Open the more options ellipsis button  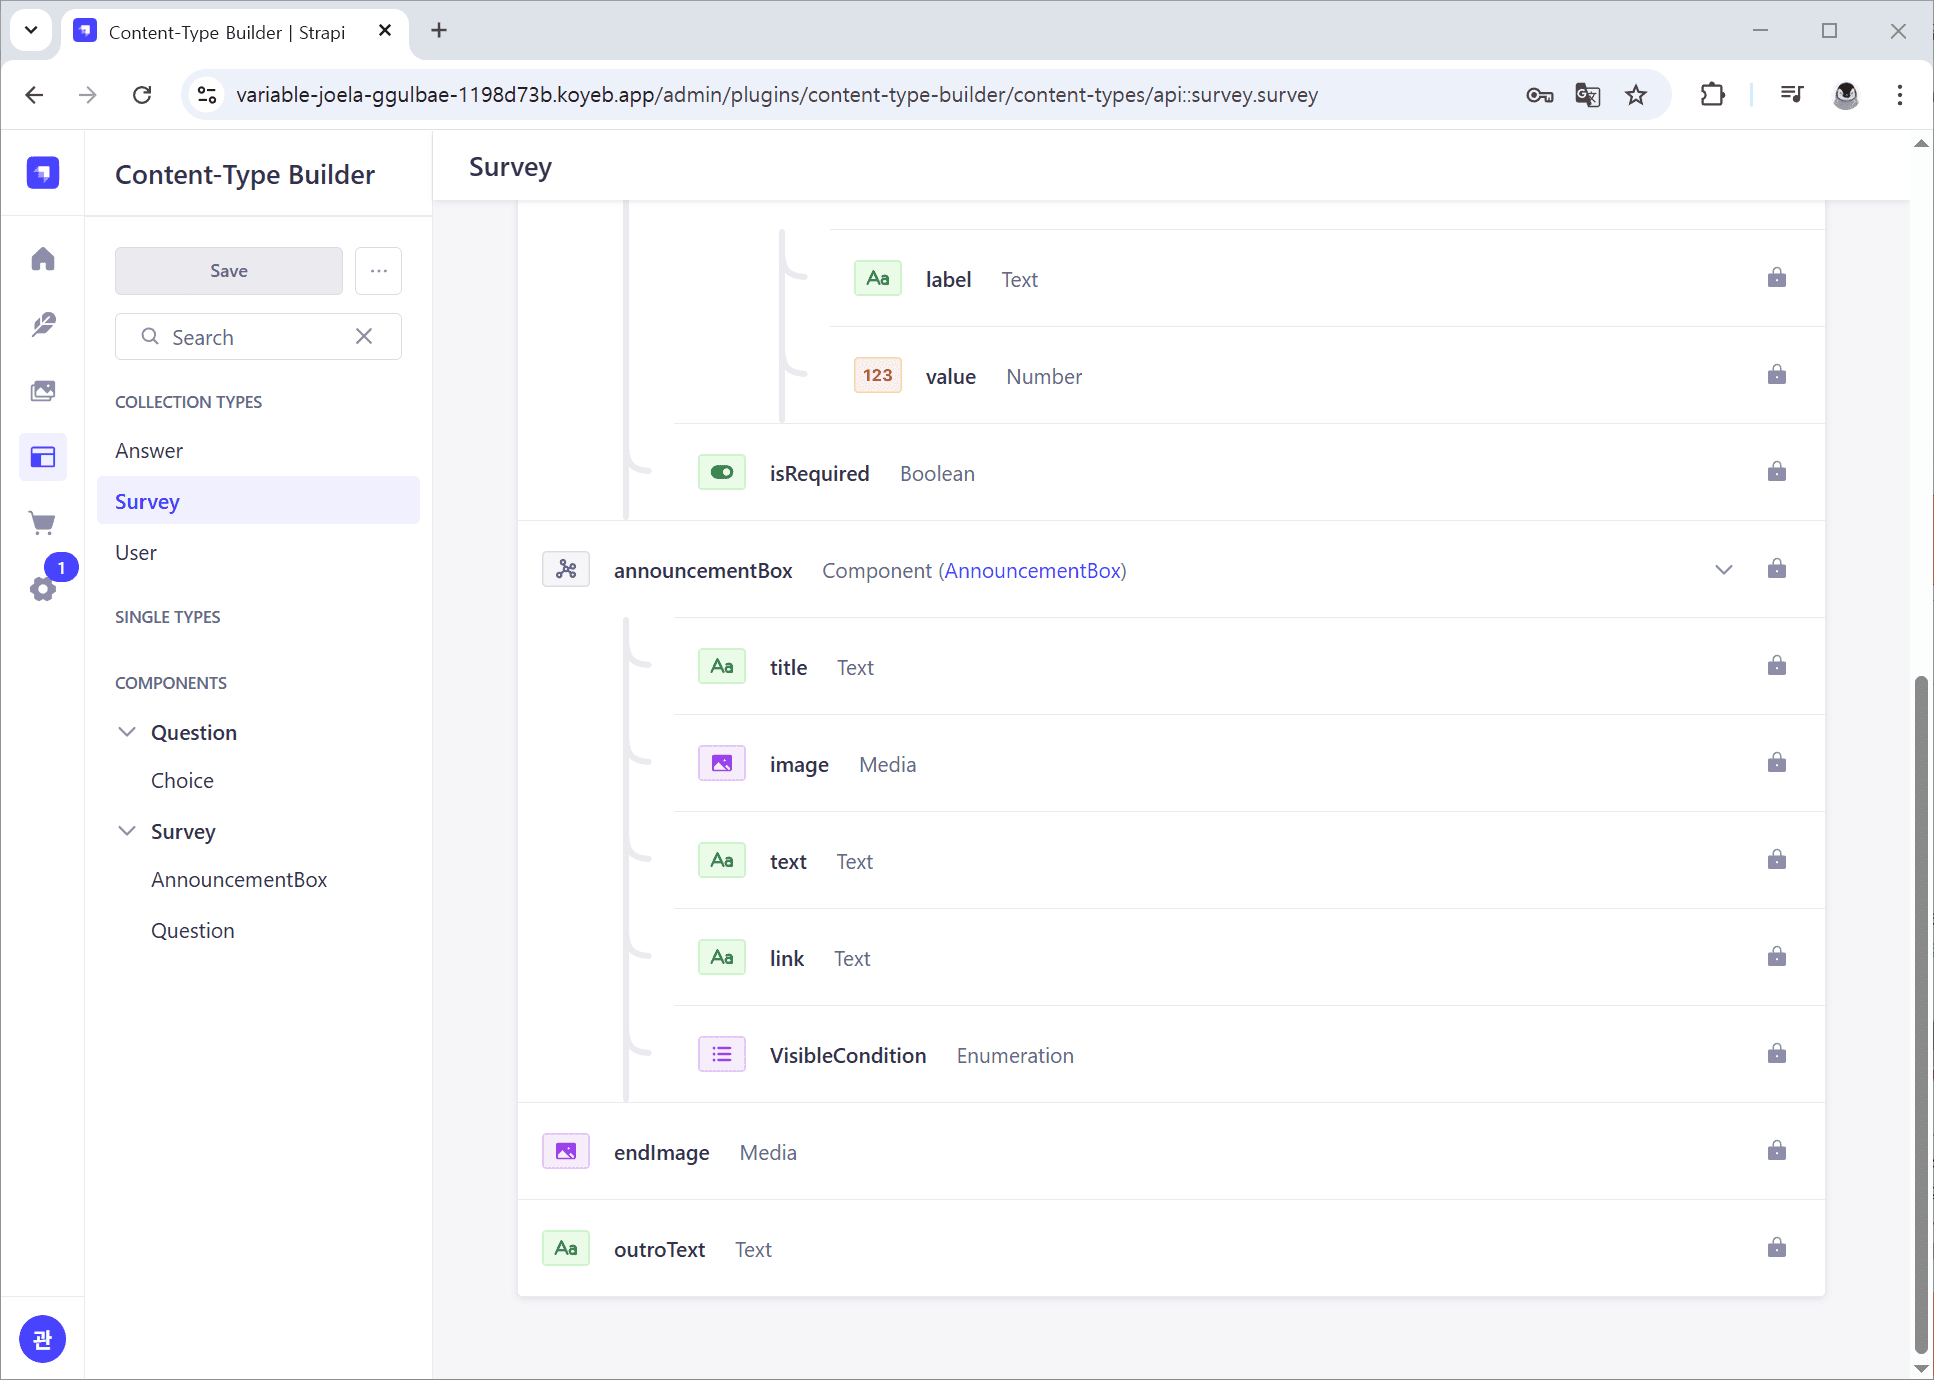[378, 271]
